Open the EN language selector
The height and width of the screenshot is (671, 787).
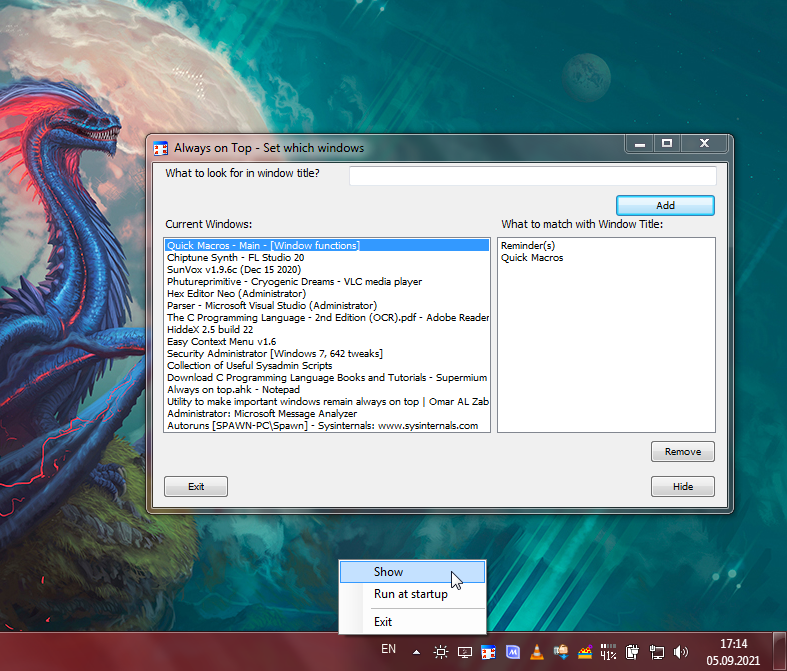[388, 650]
